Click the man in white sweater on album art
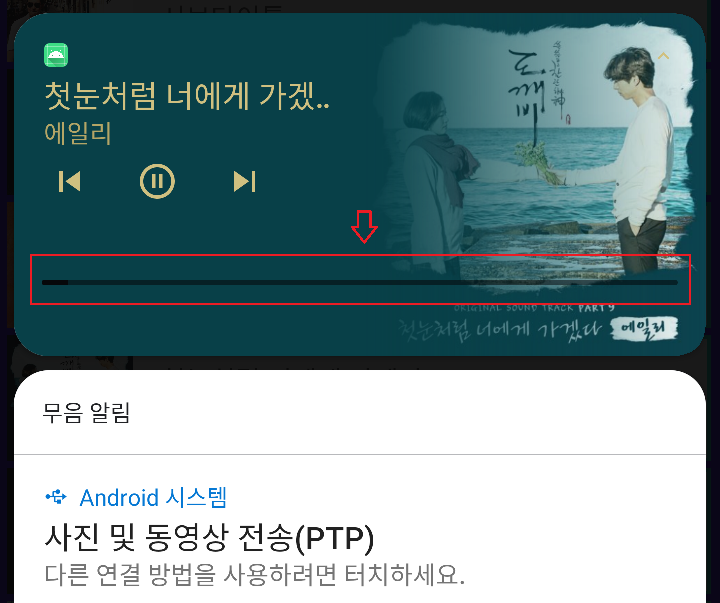This screenshot has height=603, width=720. click(638, 156)
